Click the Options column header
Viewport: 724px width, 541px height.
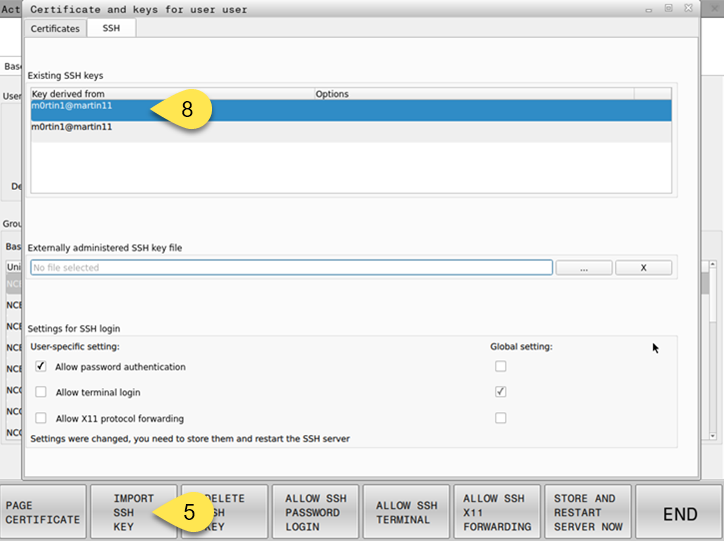(x=474, y=94)
